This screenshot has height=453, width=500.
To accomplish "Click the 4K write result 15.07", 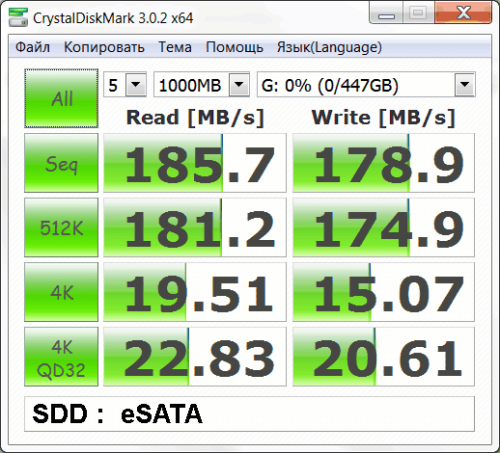I will (383, 292).
